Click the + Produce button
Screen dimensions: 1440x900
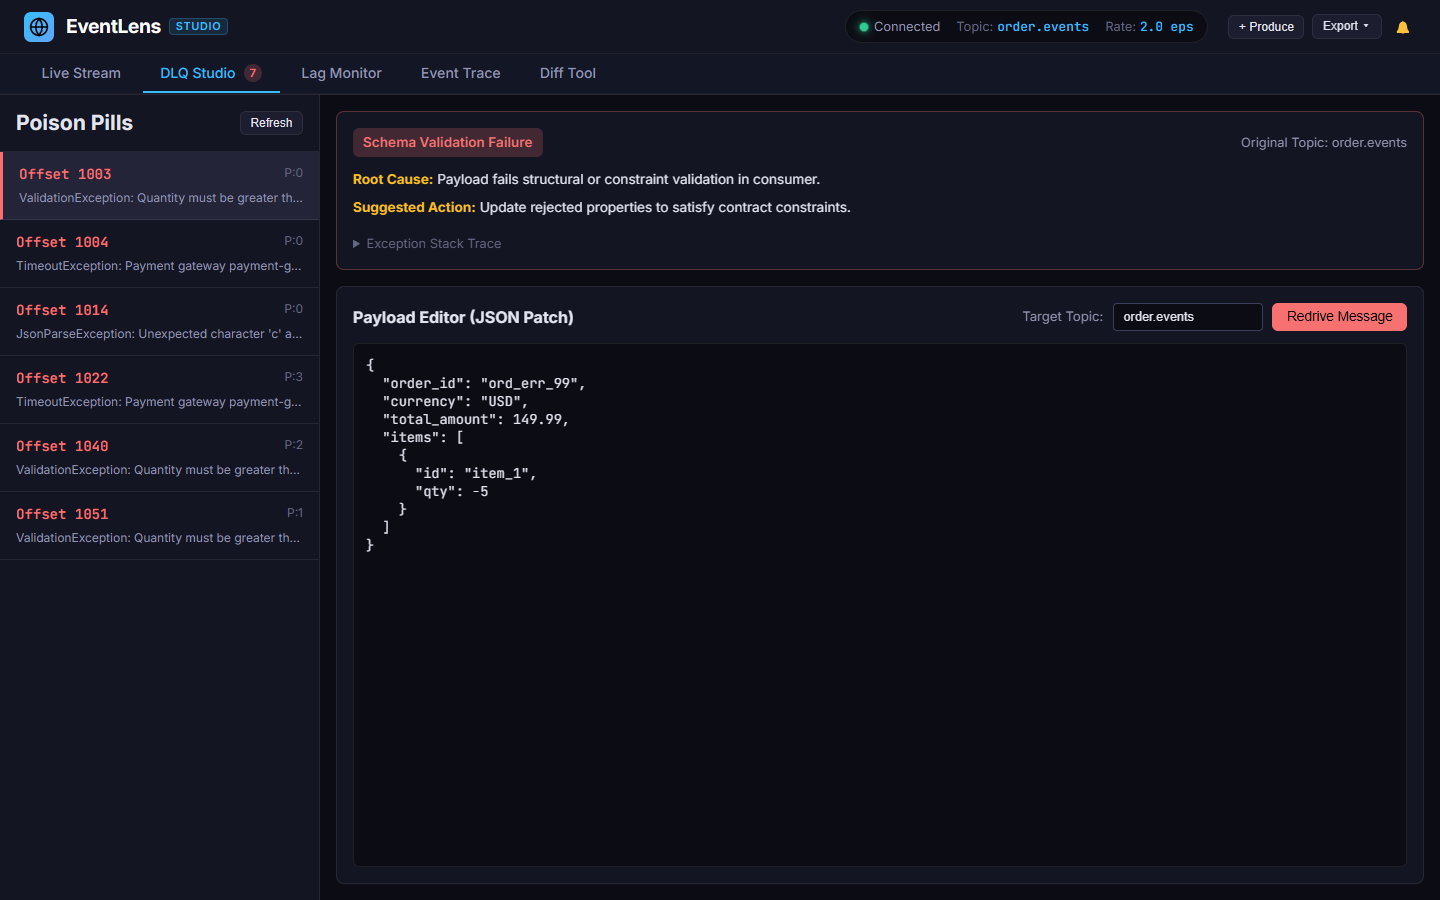[x=1266, y=27]
